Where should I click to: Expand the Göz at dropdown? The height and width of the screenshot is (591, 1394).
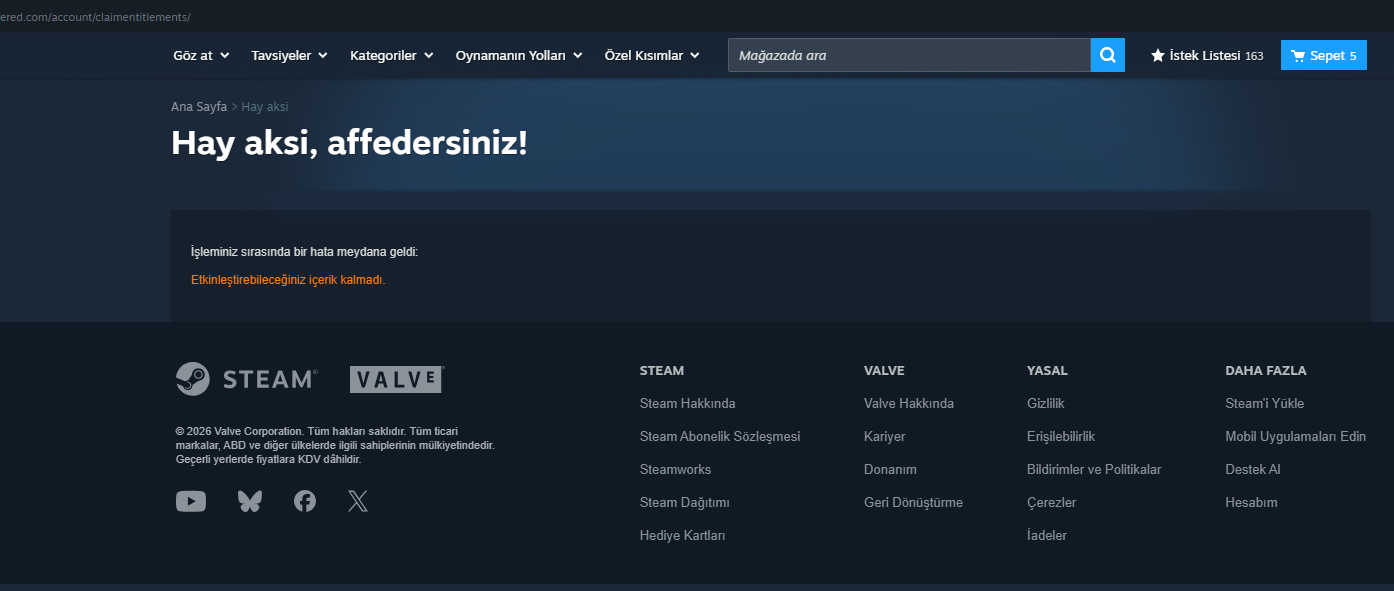[201, 55]
